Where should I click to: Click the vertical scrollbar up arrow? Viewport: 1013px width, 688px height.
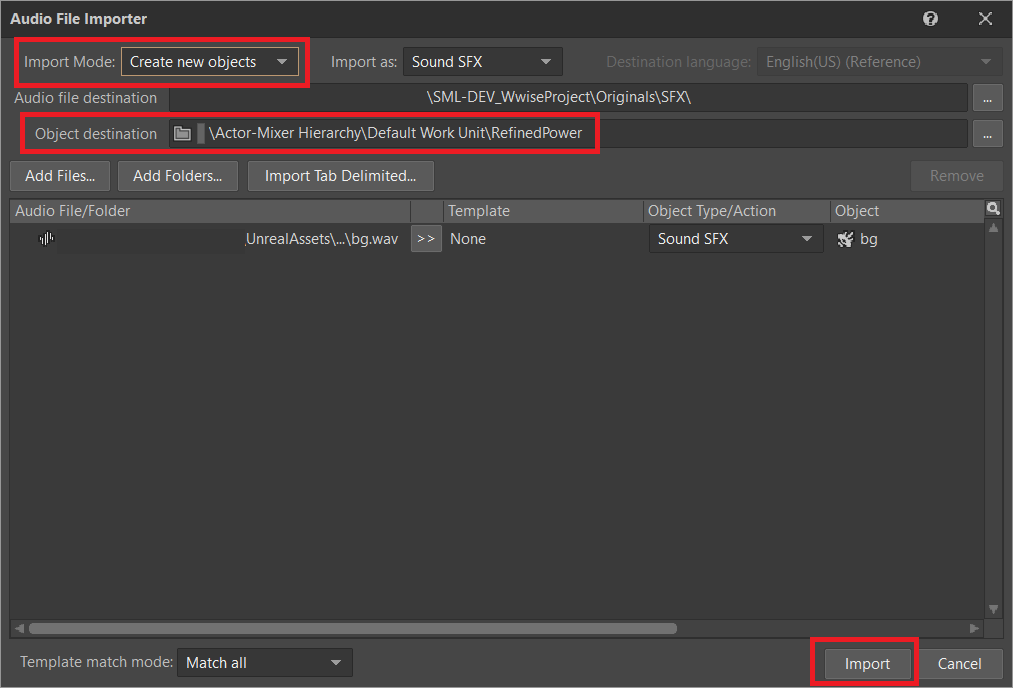(994, 228)
